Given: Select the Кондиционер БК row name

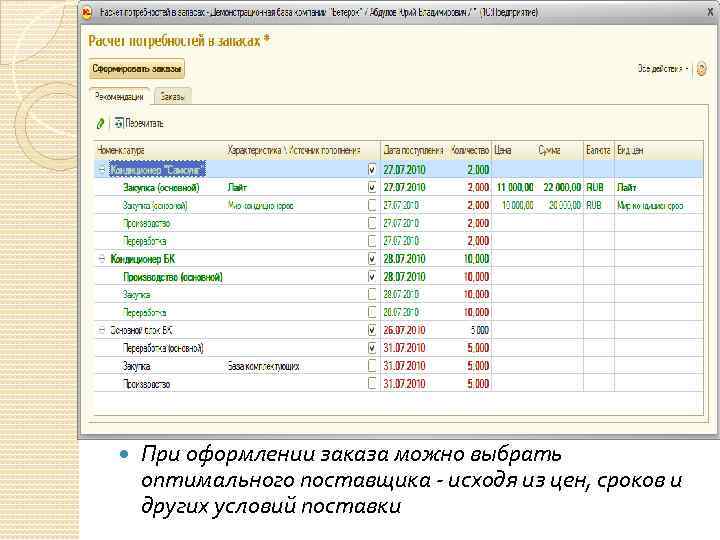Looking at the screenshot, I should coord(143,259).
